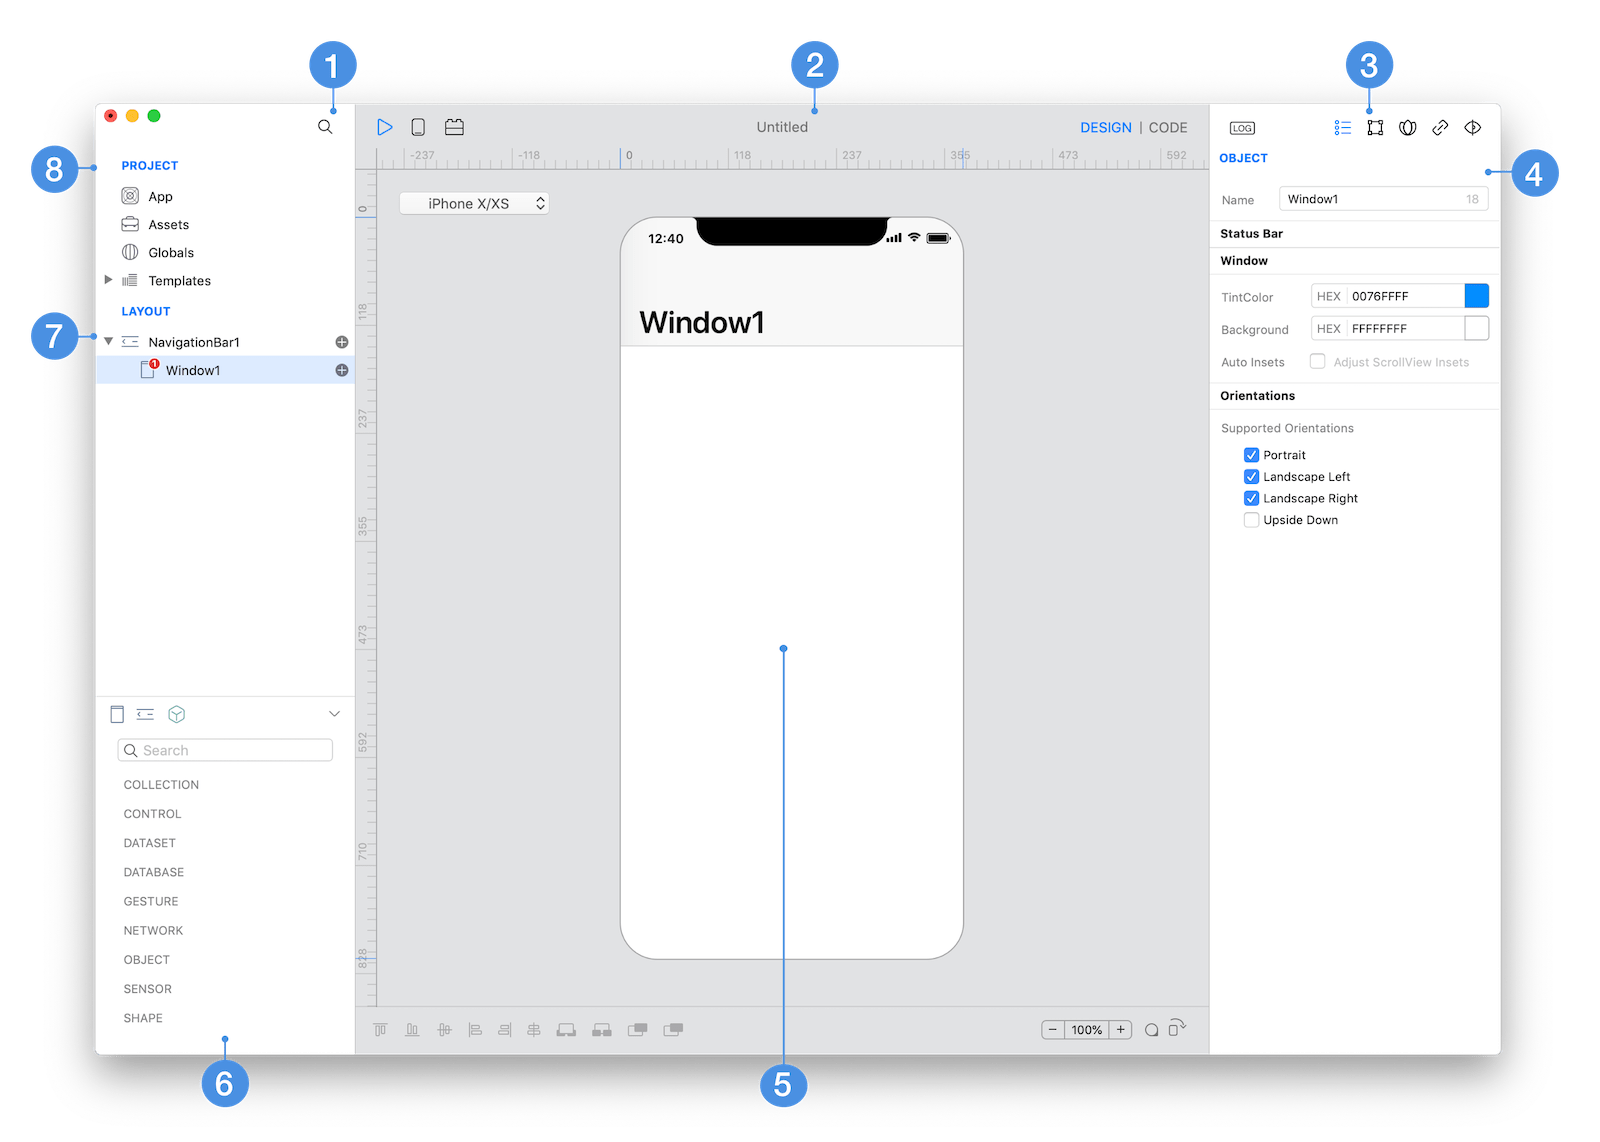Open the SENSOR object category
Image resolution: width=1600 pixels, height=1142 pixels.
(147, 989)
